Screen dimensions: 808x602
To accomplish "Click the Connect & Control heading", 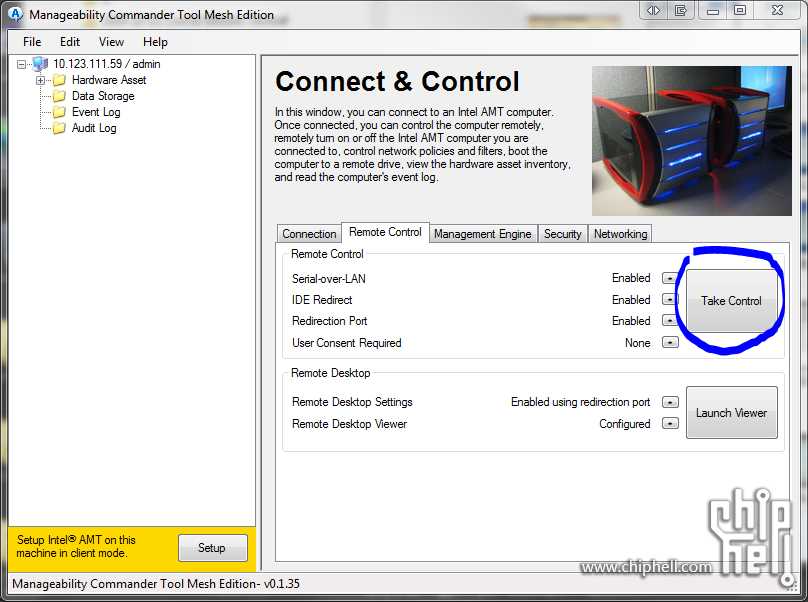I will 397,81.
